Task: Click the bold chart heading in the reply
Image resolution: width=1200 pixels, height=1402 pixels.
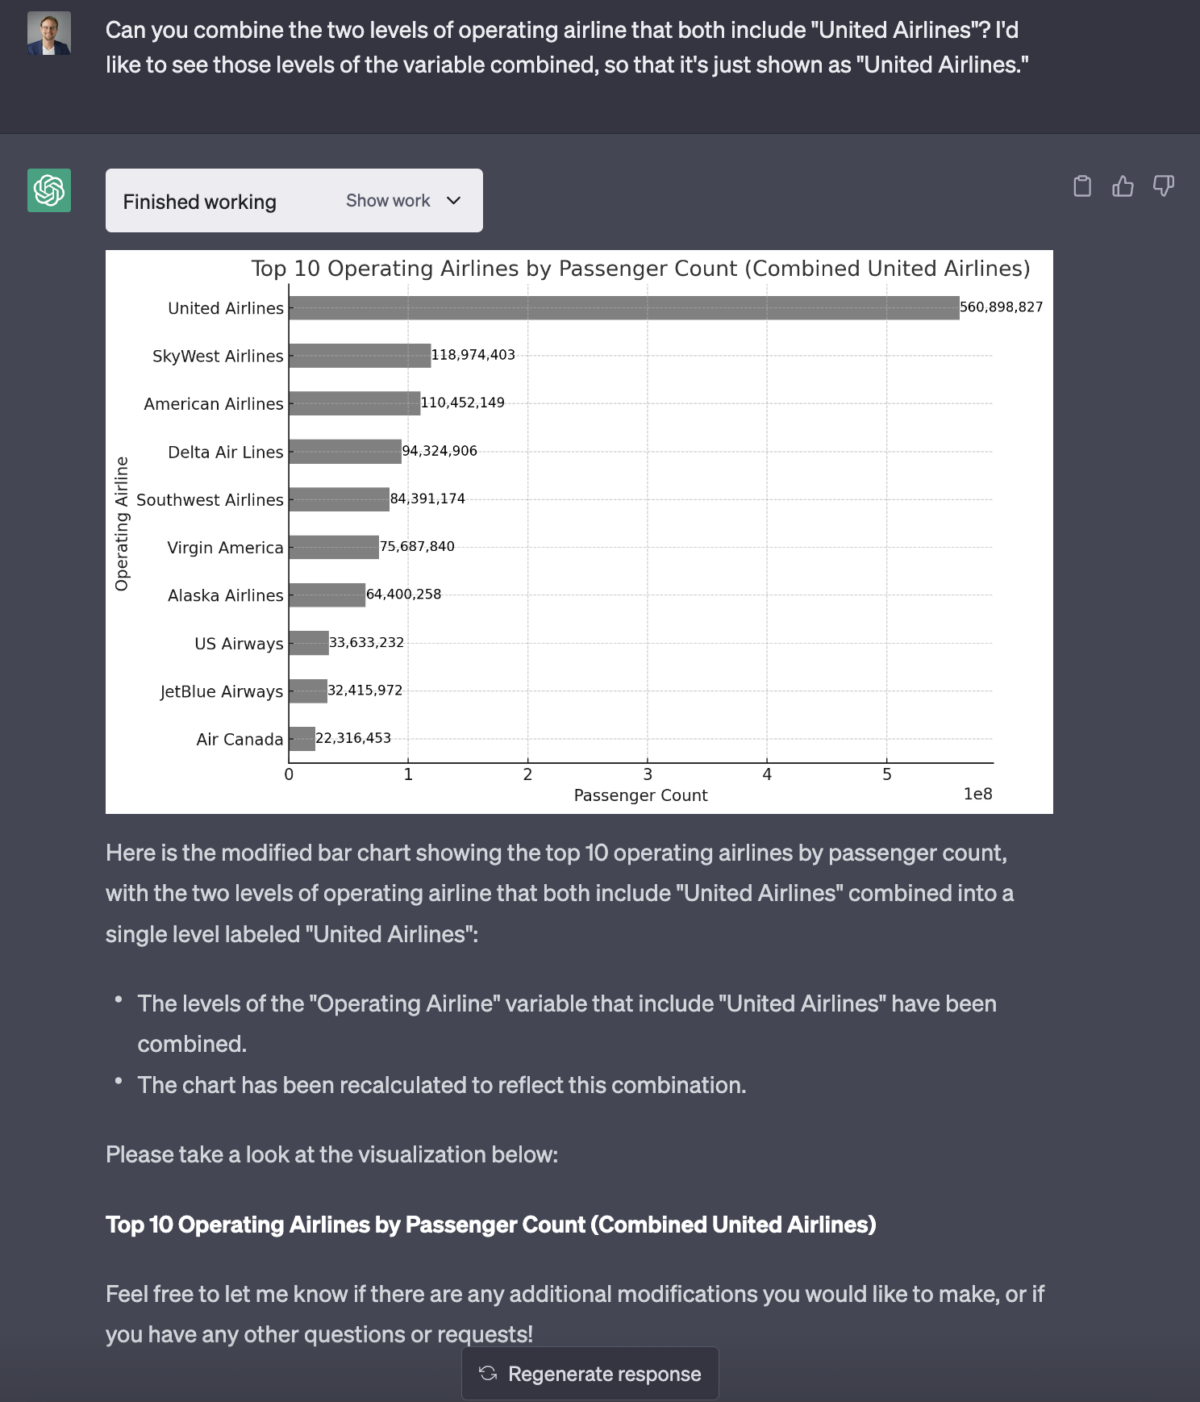Action: (x=490, y=1224)
